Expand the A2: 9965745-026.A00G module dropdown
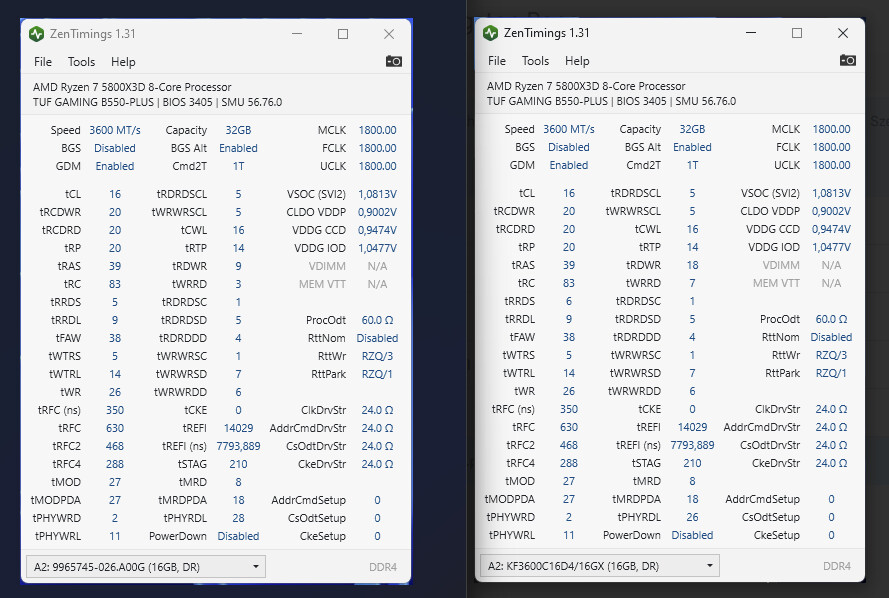 [x=146, y=567]
